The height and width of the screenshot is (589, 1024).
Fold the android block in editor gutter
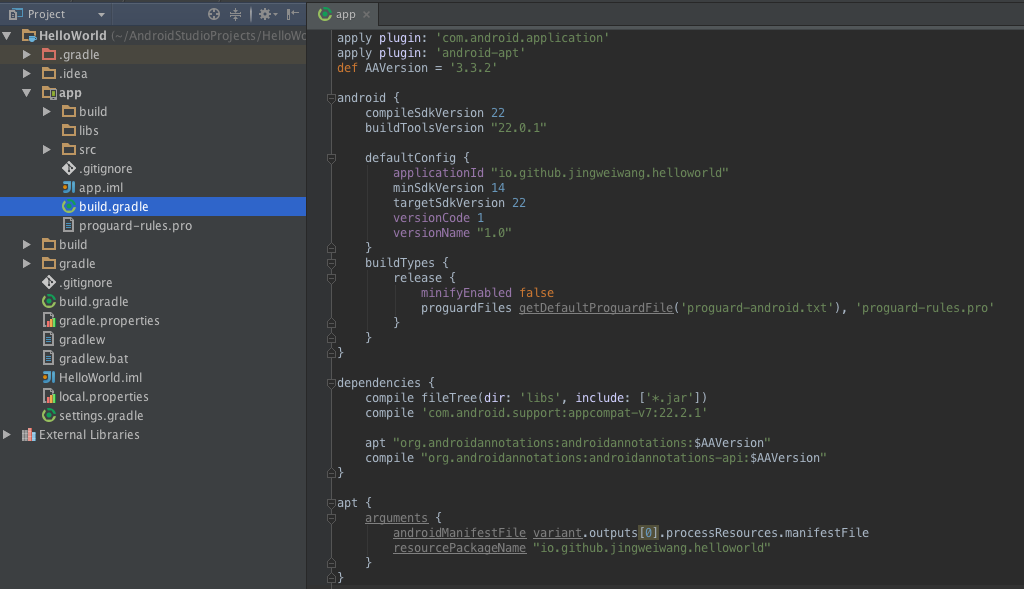point(330,98)
